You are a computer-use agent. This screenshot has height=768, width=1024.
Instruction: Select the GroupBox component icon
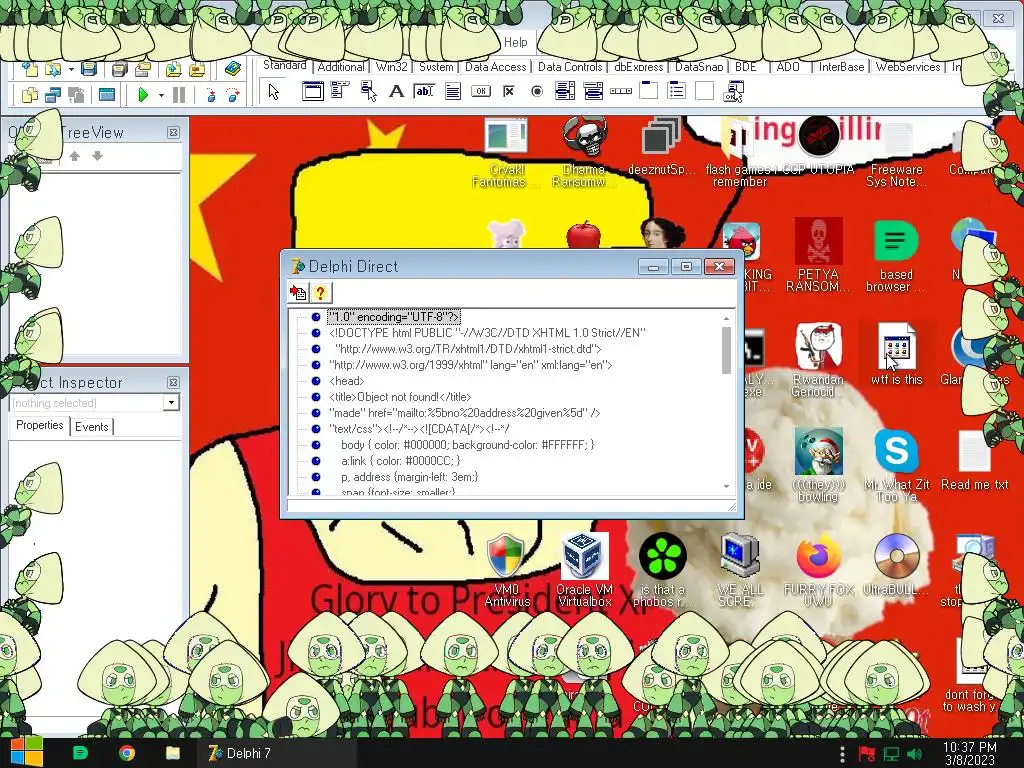click(x=648, y=91)
